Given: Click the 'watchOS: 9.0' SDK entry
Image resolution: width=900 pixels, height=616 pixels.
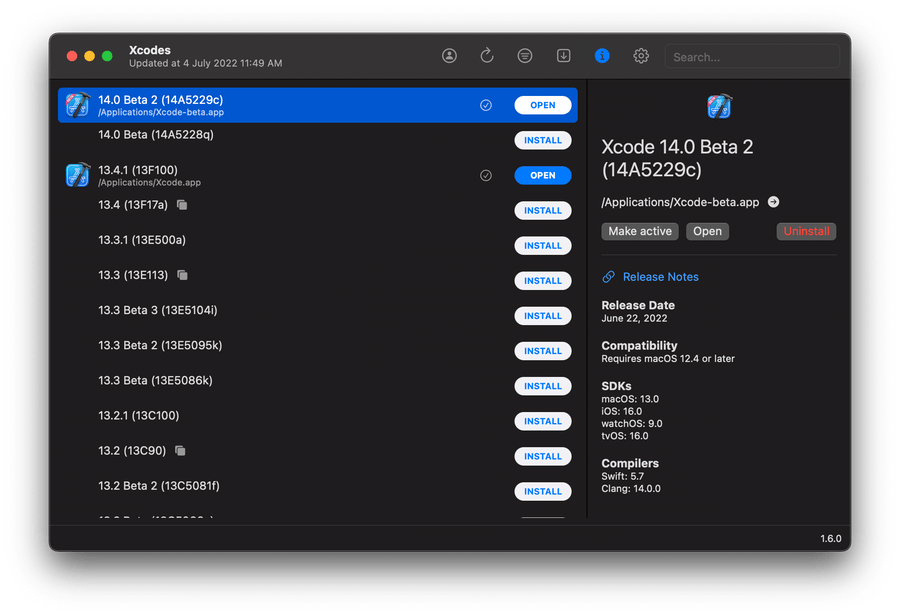Looking at the screenshot, I should 632,424.
